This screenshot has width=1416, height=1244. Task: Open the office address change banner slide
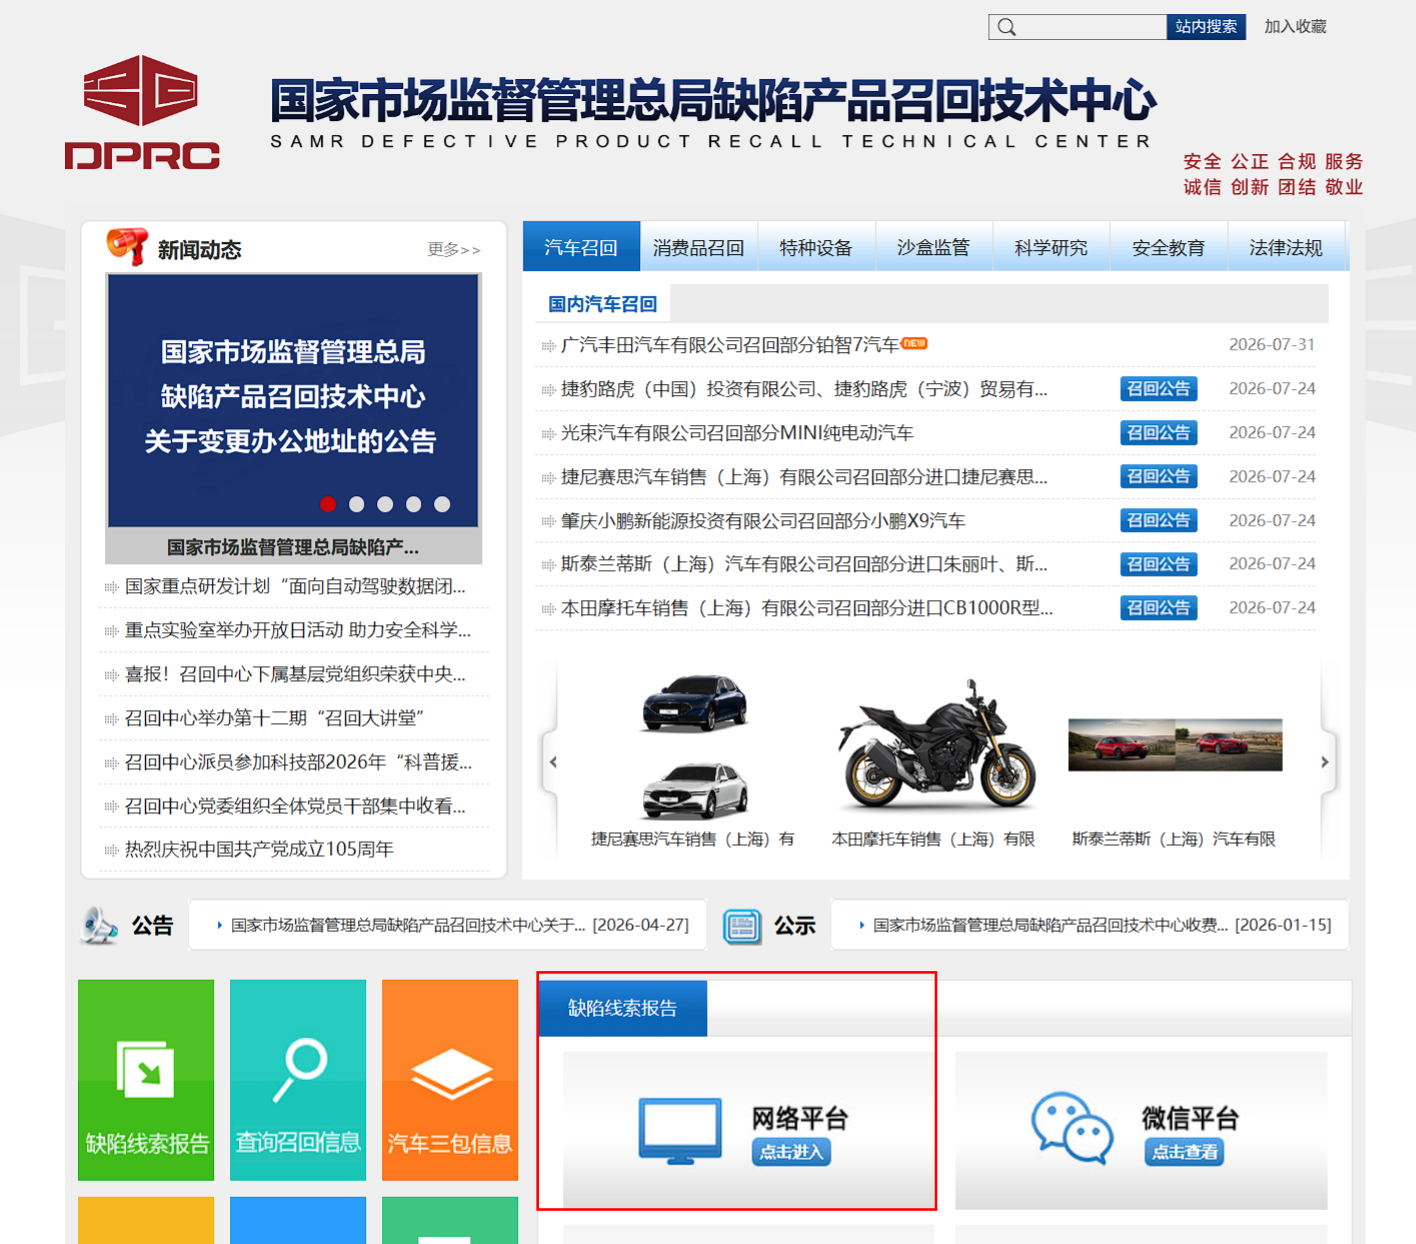(x=293, y=400)
